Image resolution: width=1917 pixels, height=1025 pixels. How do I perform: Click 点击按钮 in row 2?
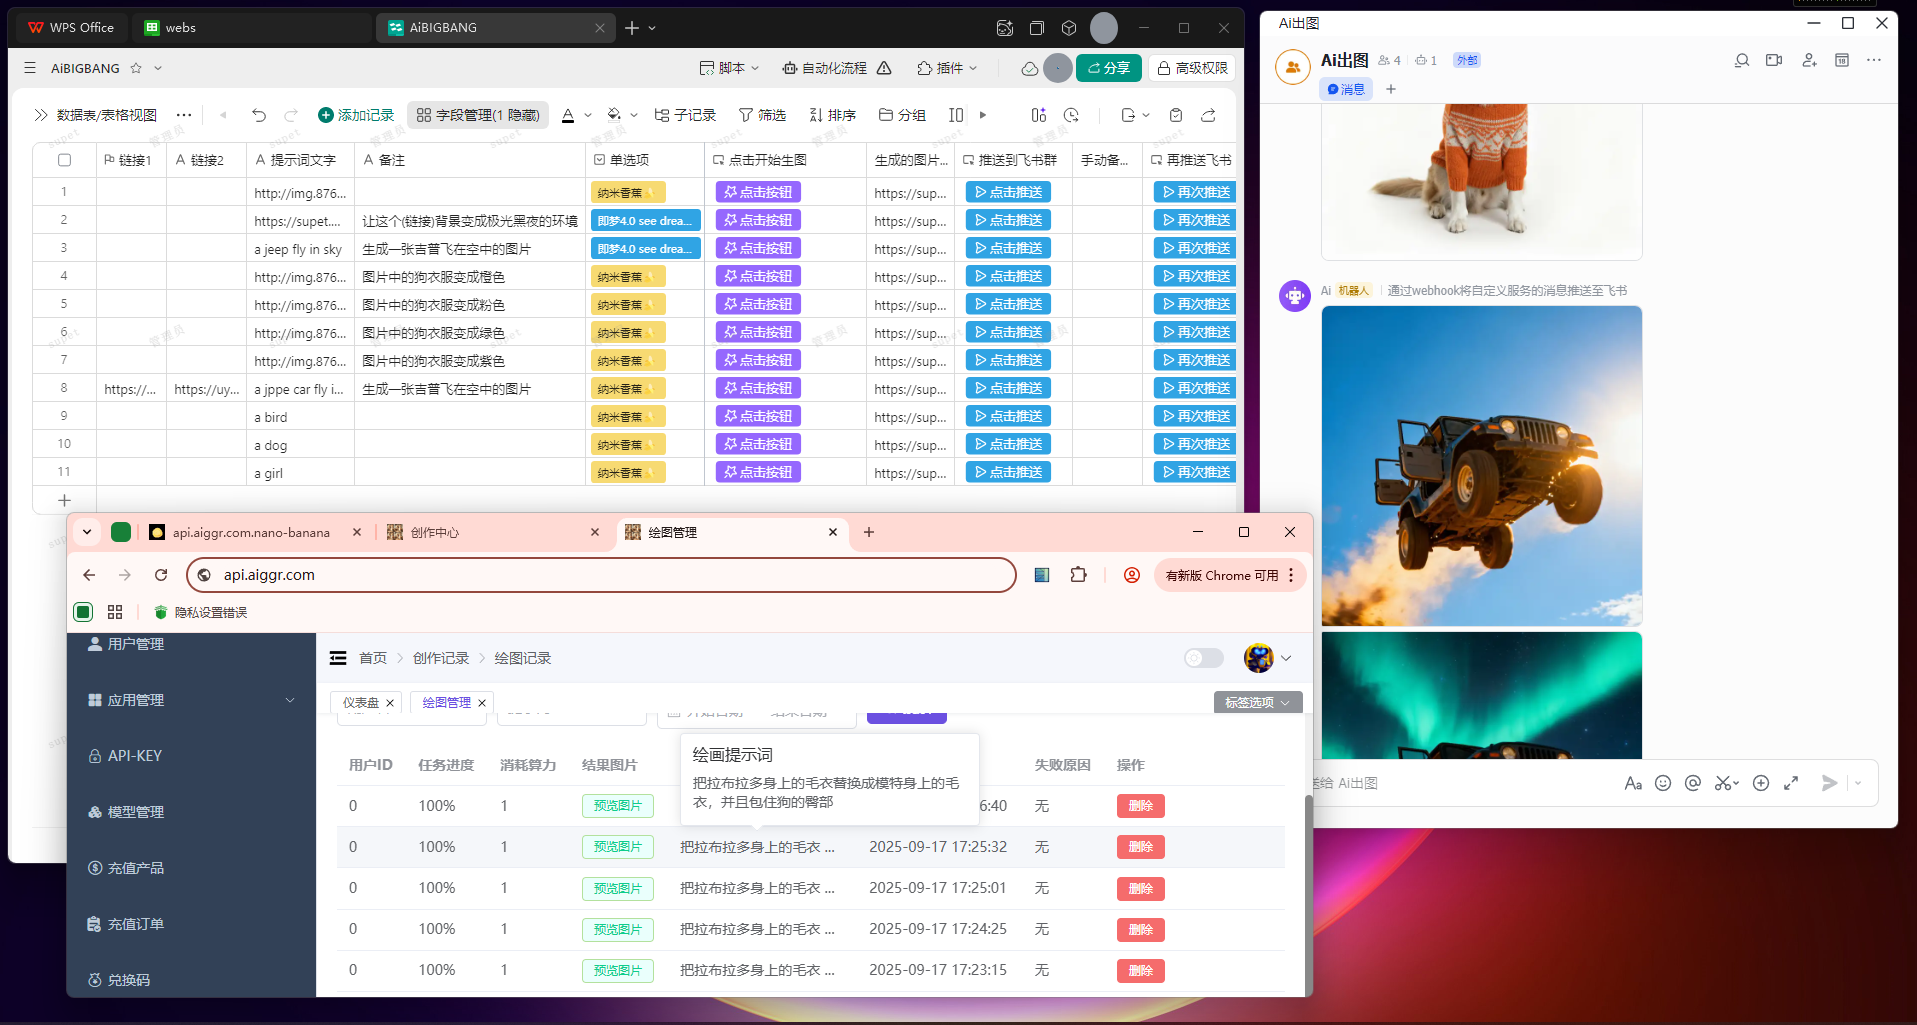758,220
